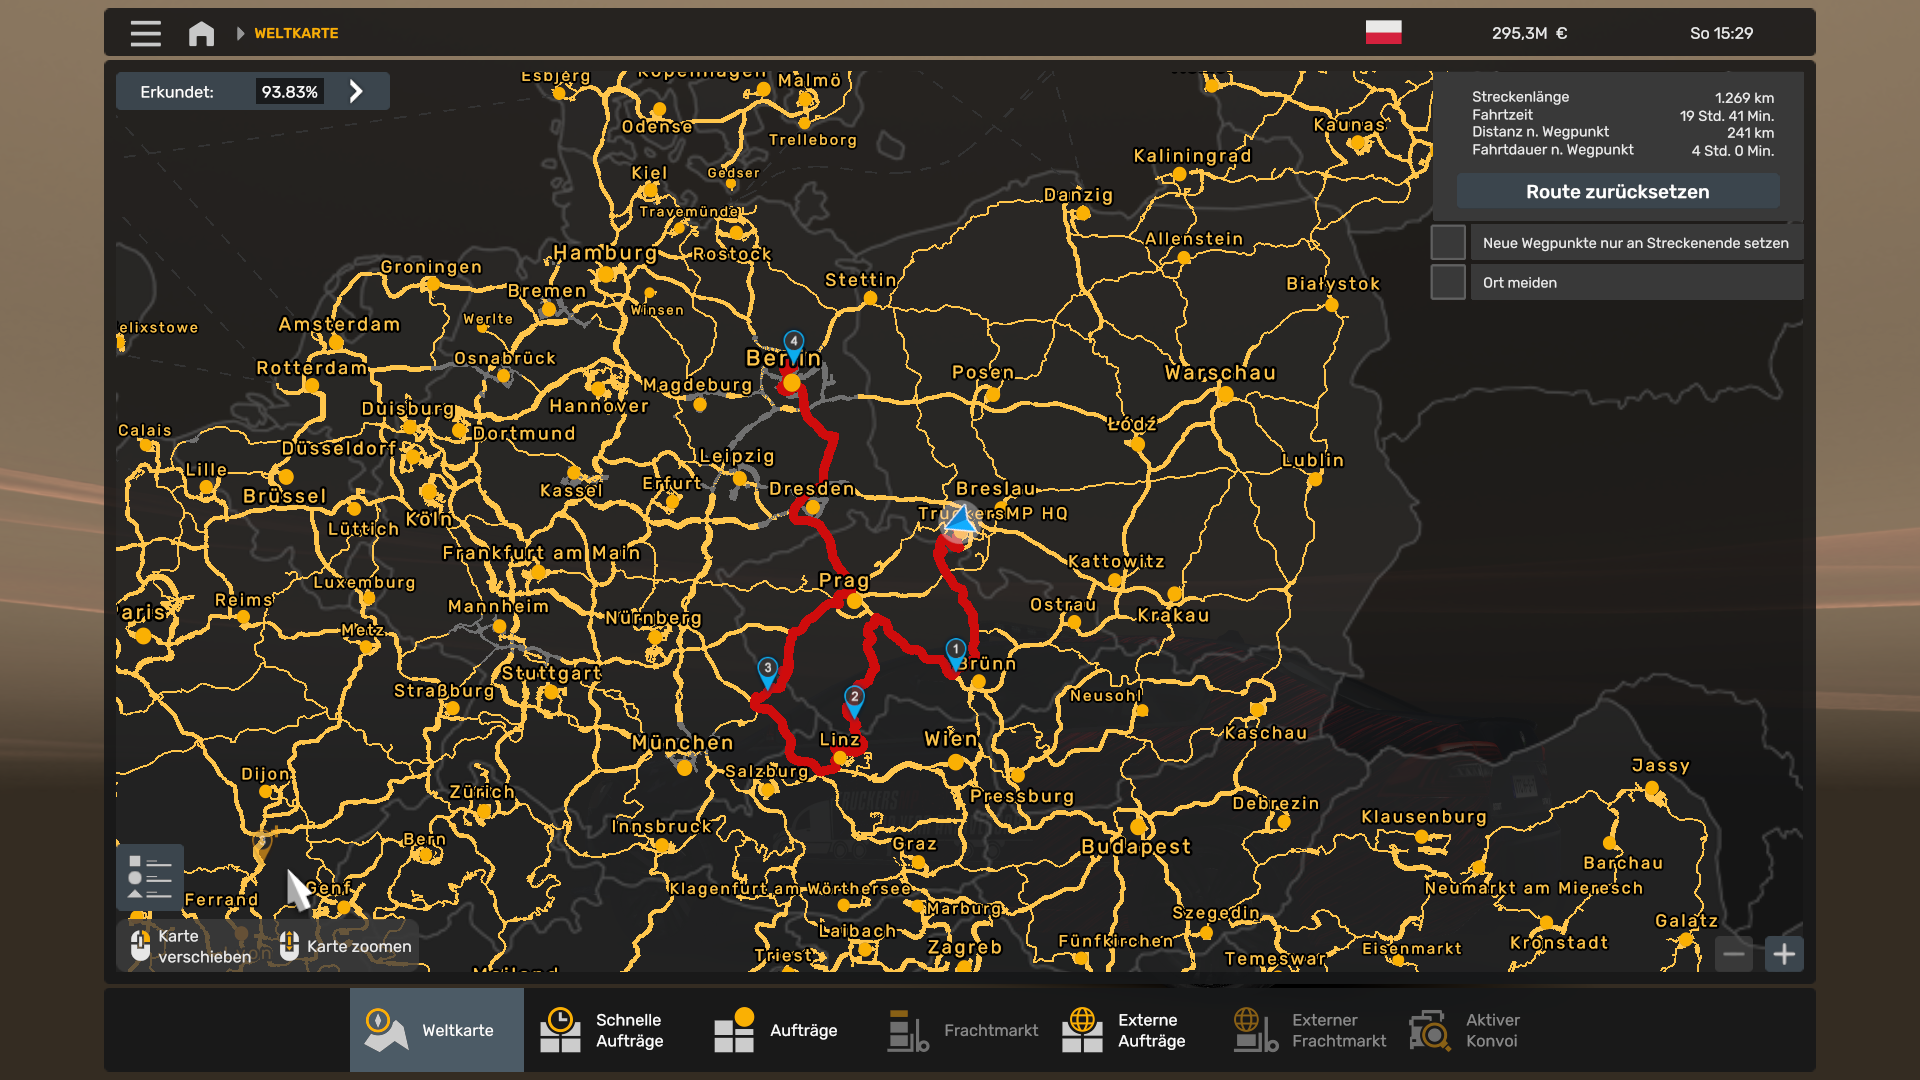Open the hamburger main menu

[x=145, y=33]
